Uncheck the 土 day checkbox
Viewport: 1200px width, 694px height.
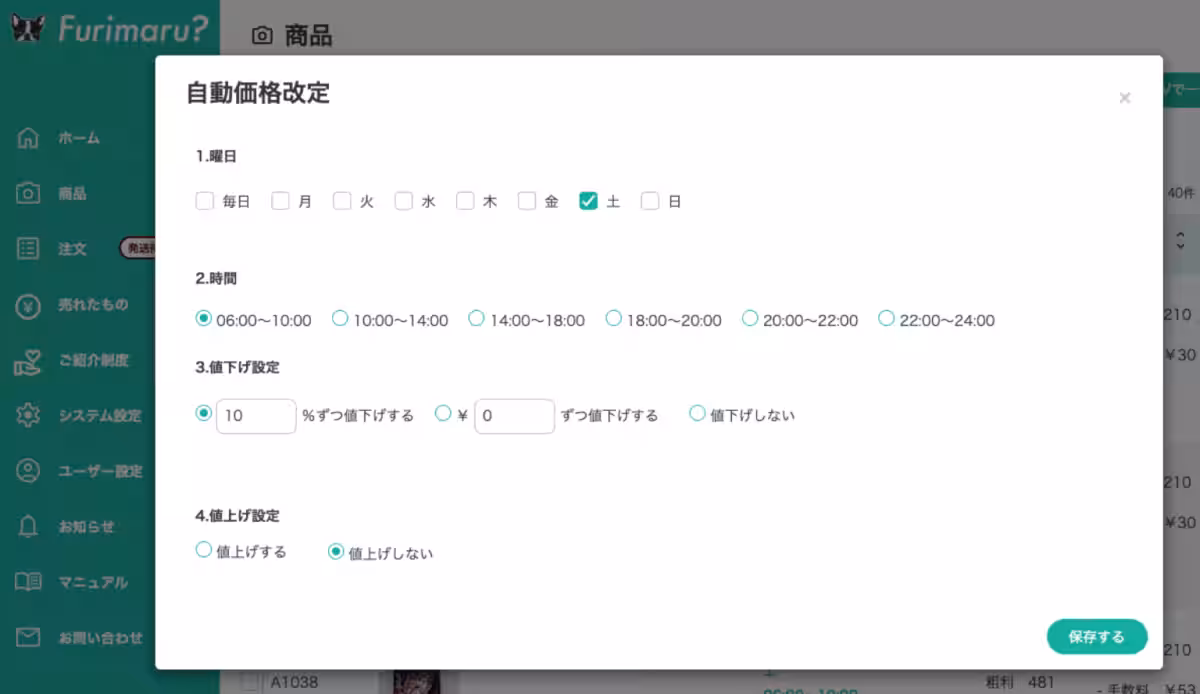click(589, 200)
